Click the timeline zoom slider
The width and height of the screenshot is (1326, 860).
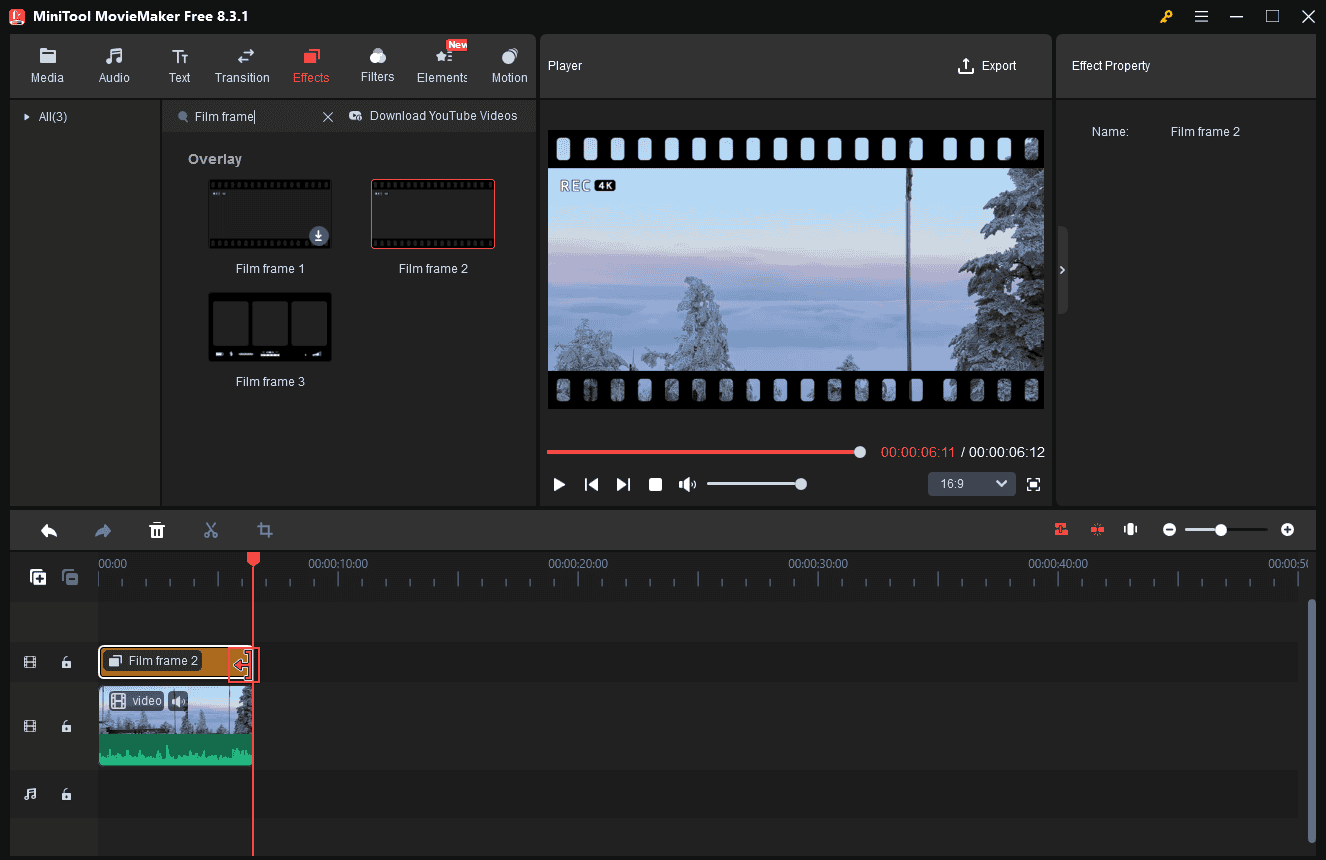1222,530
